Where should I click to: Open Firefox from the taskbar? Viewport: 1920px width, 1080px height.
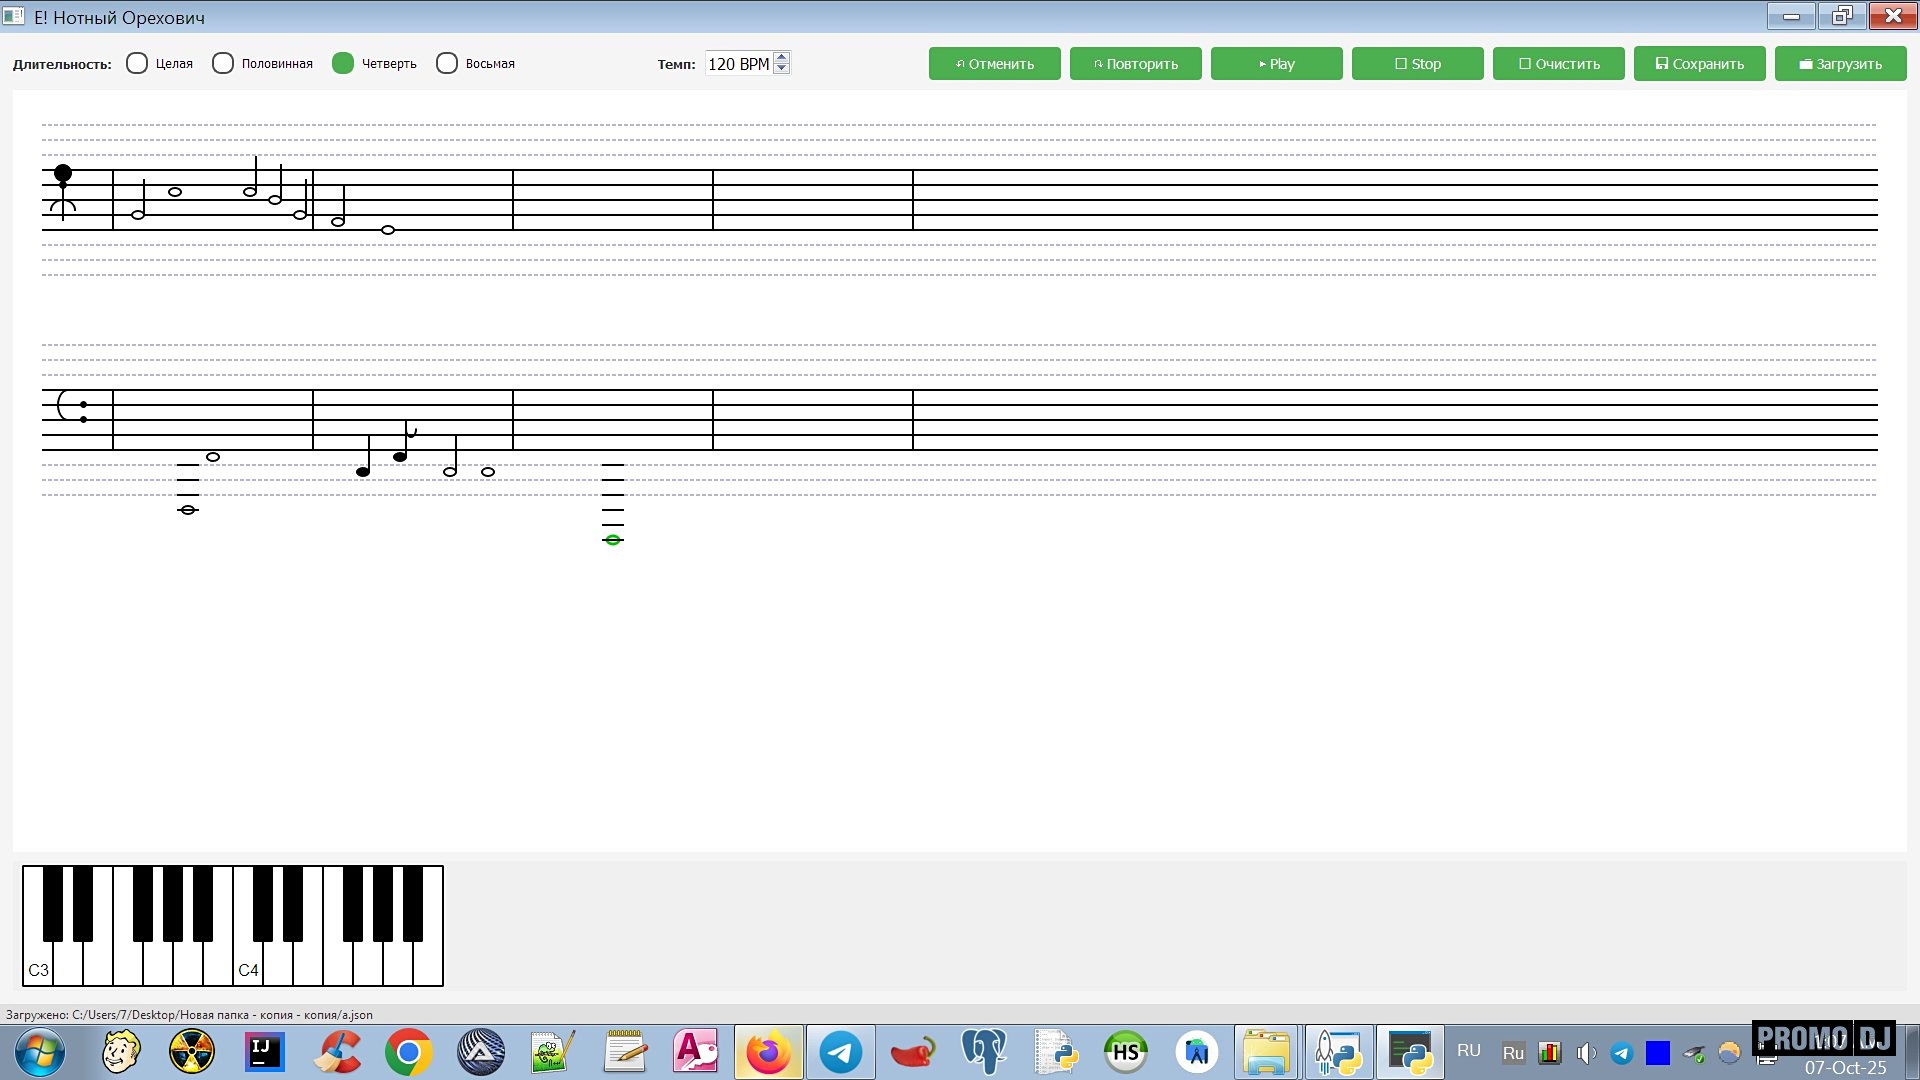point(768,1052)
